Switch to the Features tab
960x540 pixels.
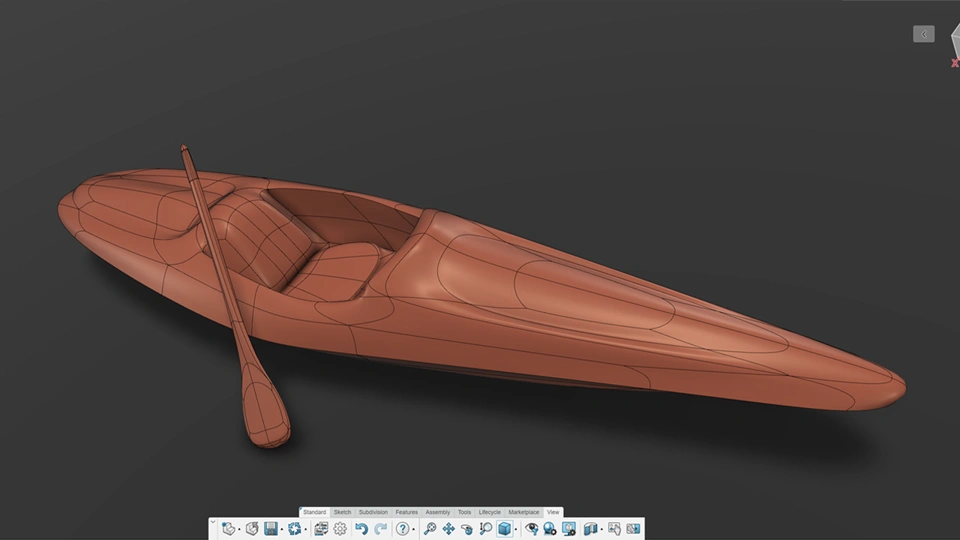click(x=407, y=512)
